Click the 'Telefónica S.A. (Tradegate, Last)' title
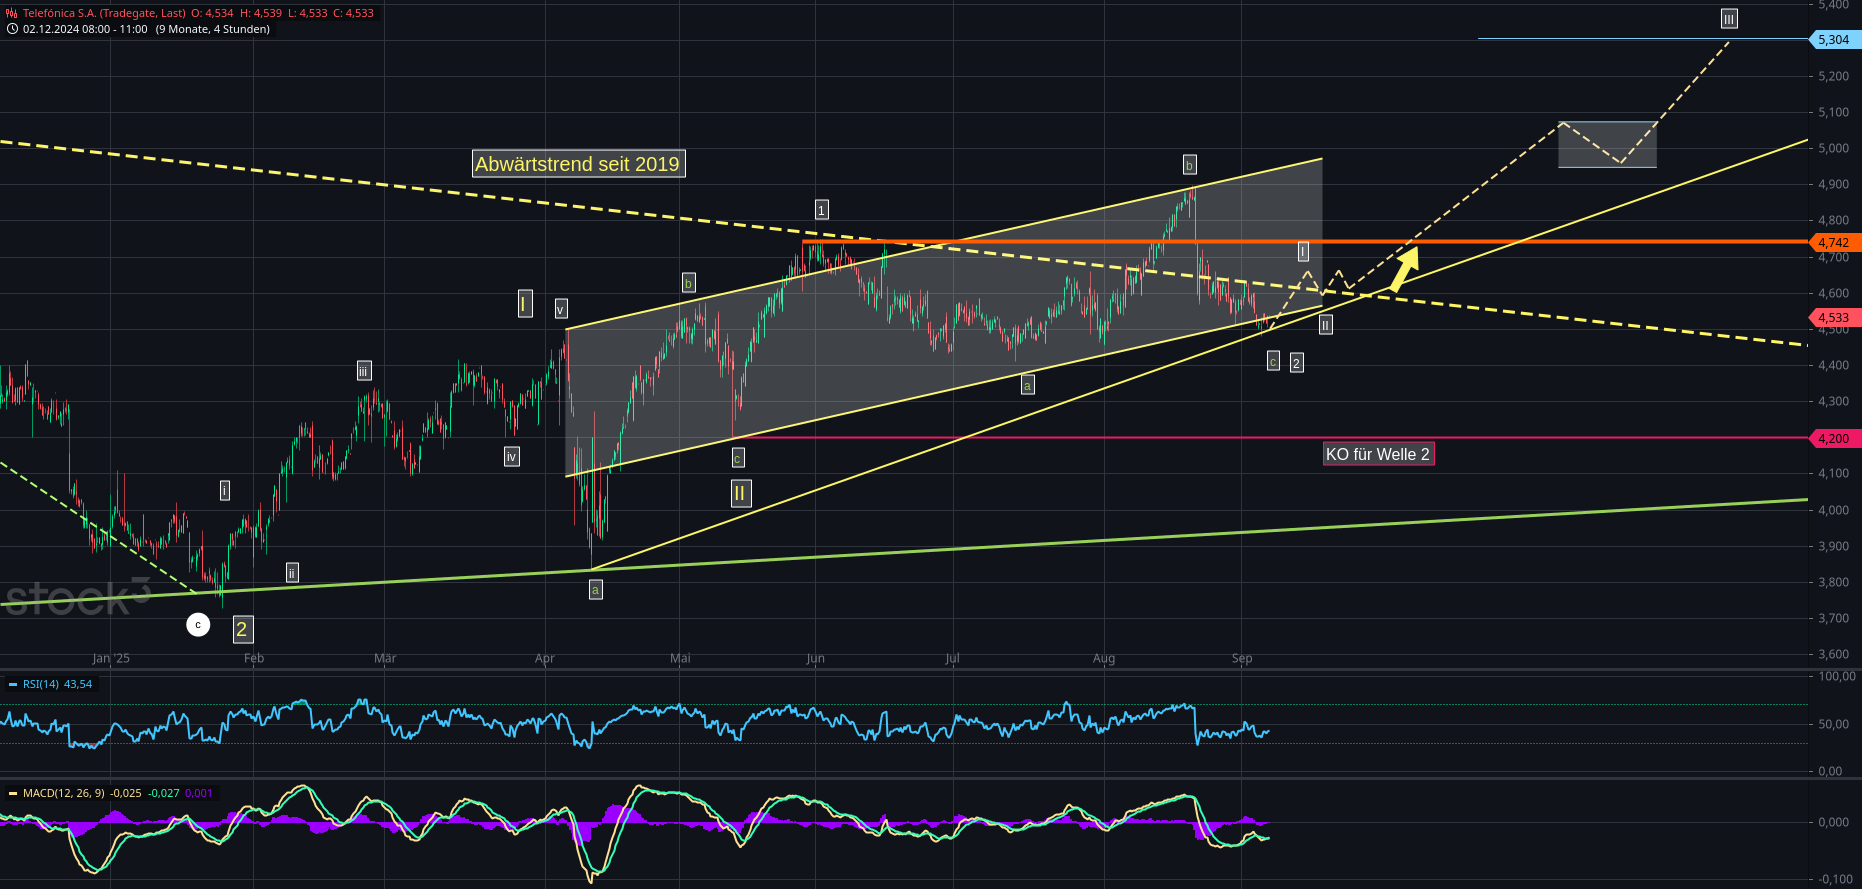Screen dimensions: 1862x889 coord(104,13)
